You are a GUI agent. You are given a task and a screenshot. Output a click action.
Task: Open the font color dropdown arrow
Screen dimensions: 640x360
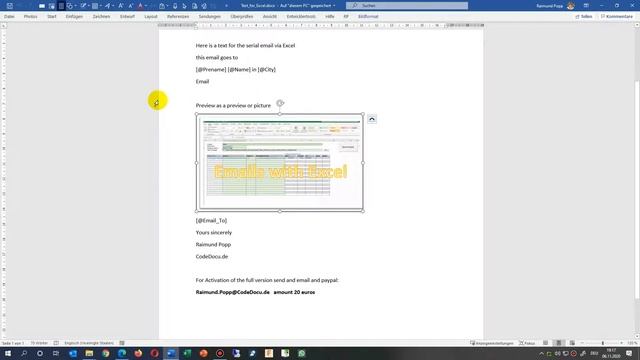click(146, 6)
